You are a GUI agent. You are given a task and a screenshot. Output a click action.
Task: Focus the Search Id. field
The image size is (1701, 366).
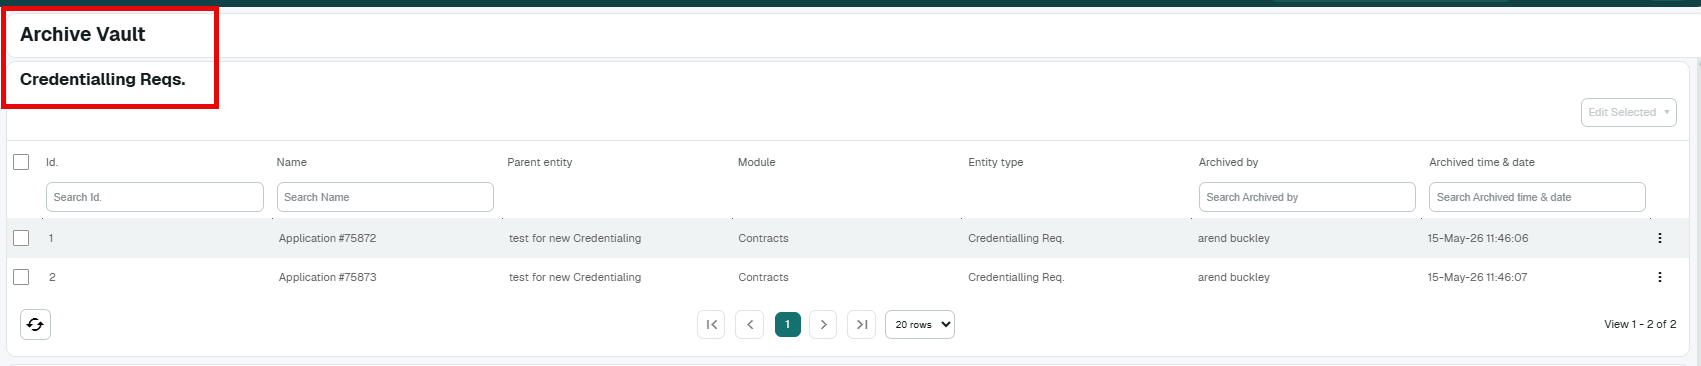coord(155,197)
